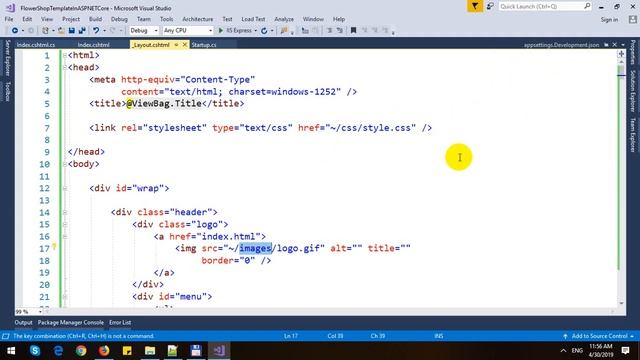Screen dimensions: 640x360
Task: Open the Any CPU platform dropdown
Action: pos(187,31)
